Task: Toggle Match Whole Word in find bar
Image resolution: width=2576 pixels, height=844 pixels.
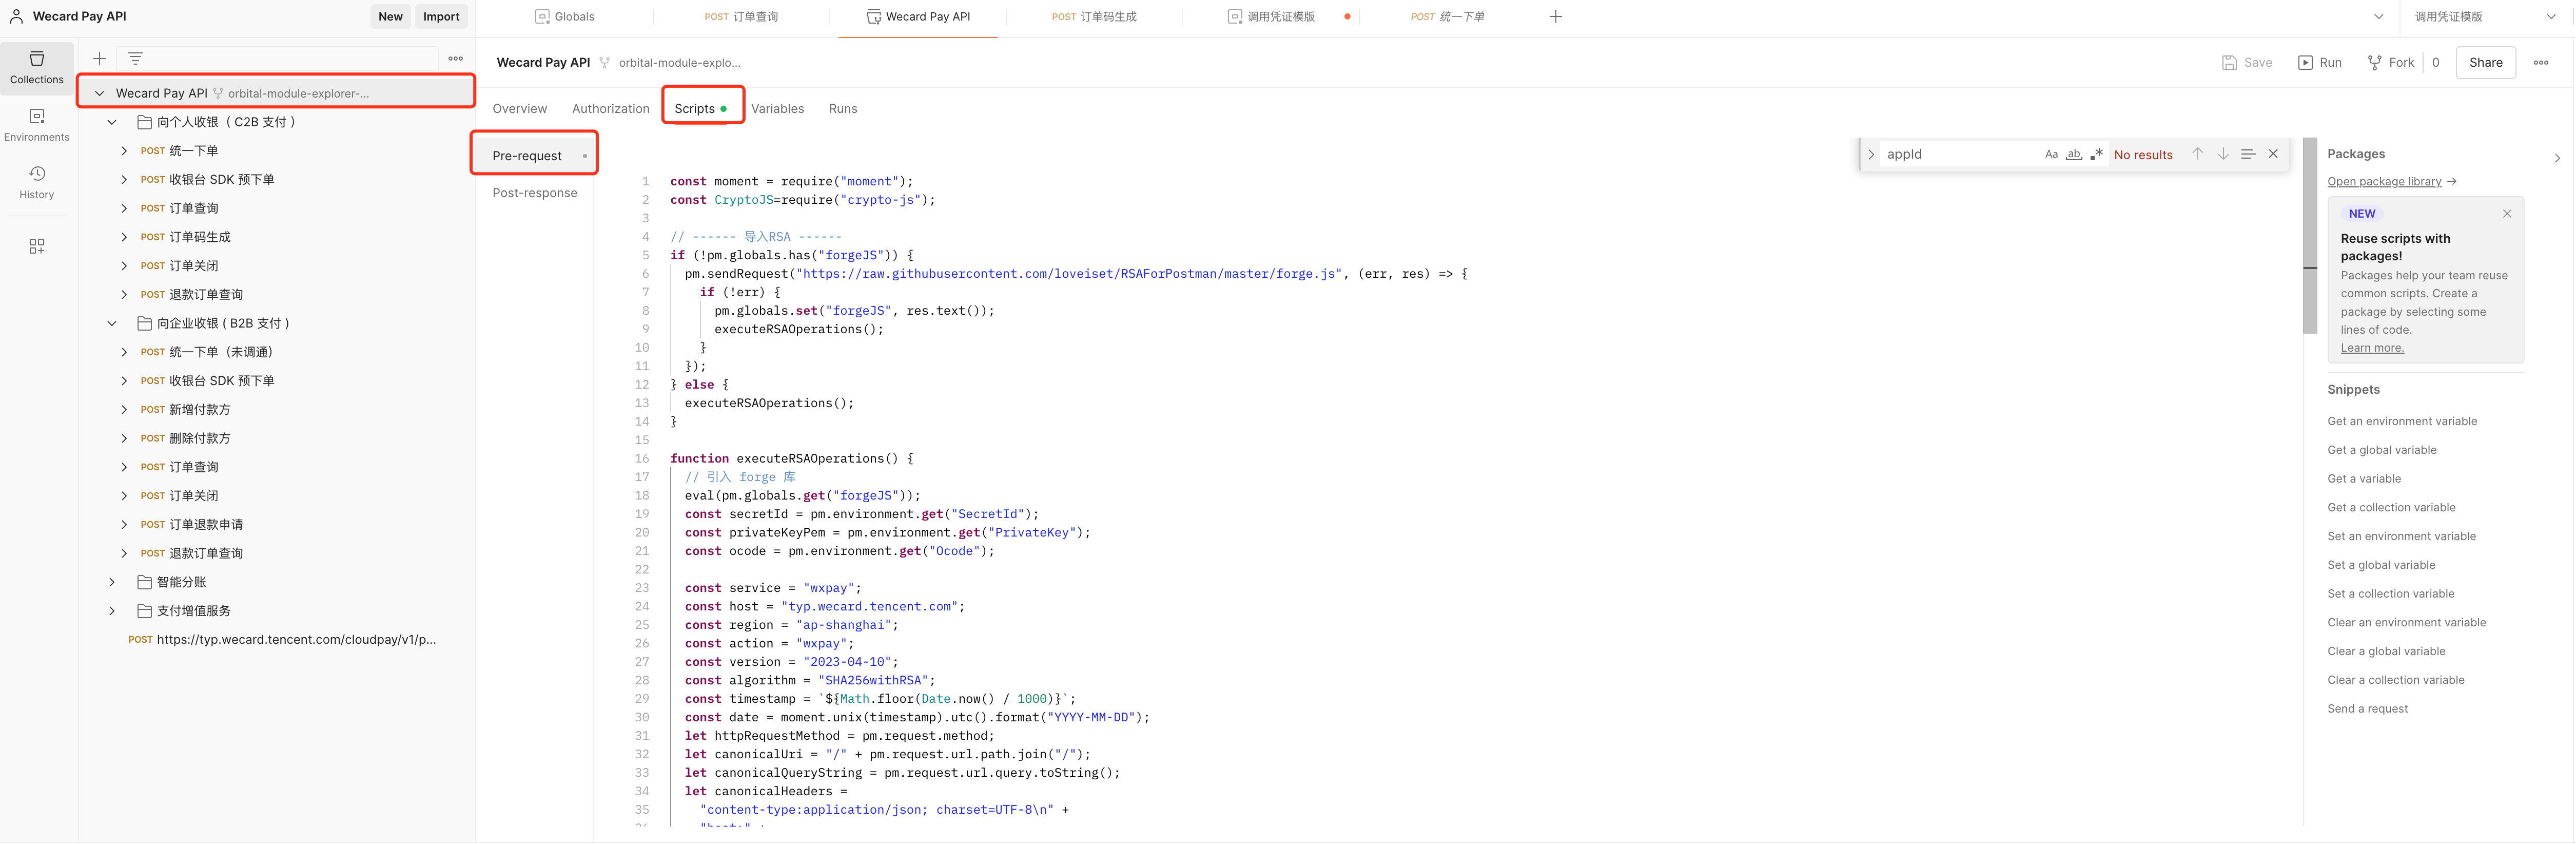Action: [2074, 154]
